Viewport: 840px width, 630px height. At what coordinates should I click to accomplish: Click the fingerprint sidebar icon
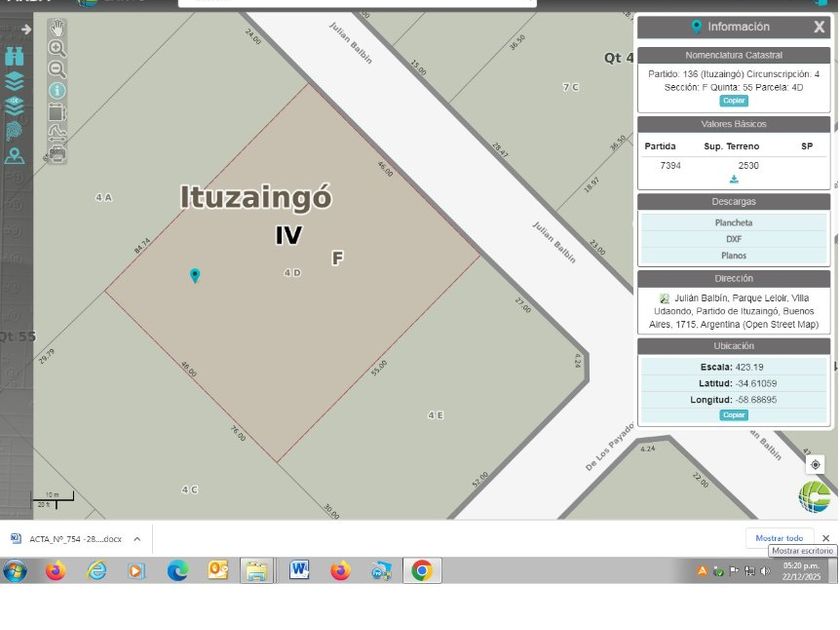coord(14,131)
